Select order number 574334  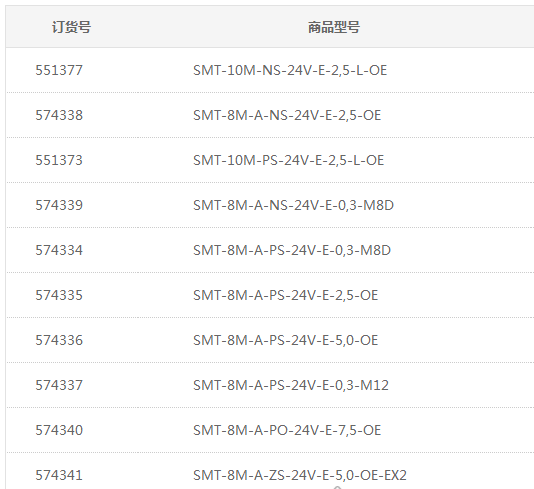[59, 250]
